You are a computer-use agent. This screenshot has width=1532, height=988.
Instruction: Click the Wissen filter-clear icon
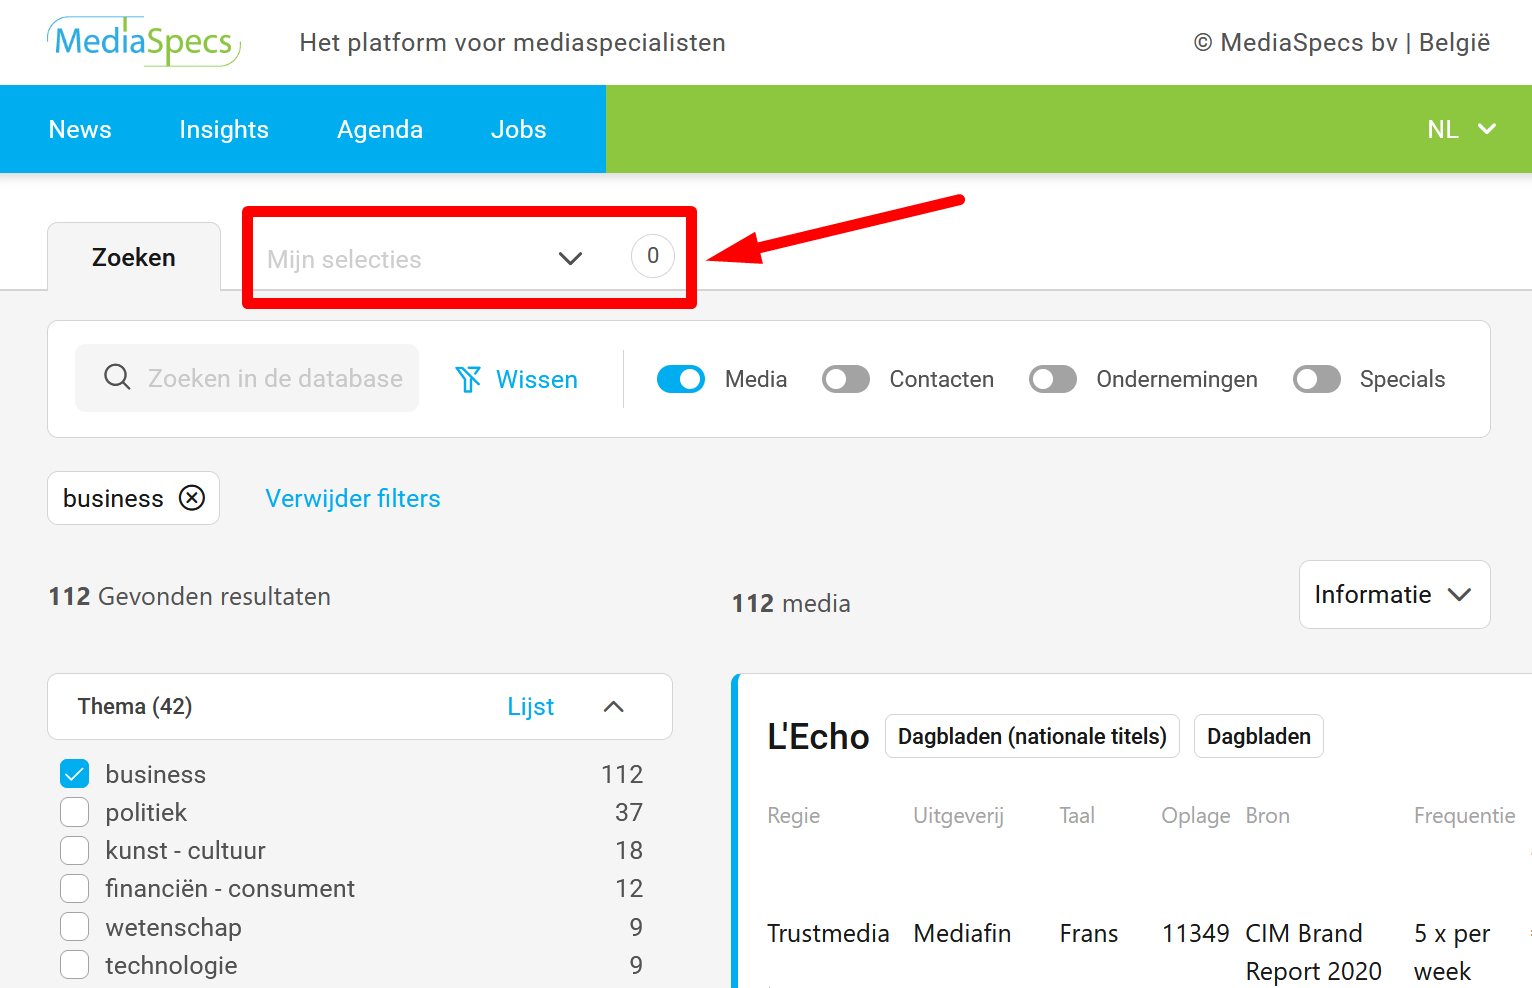468,379
